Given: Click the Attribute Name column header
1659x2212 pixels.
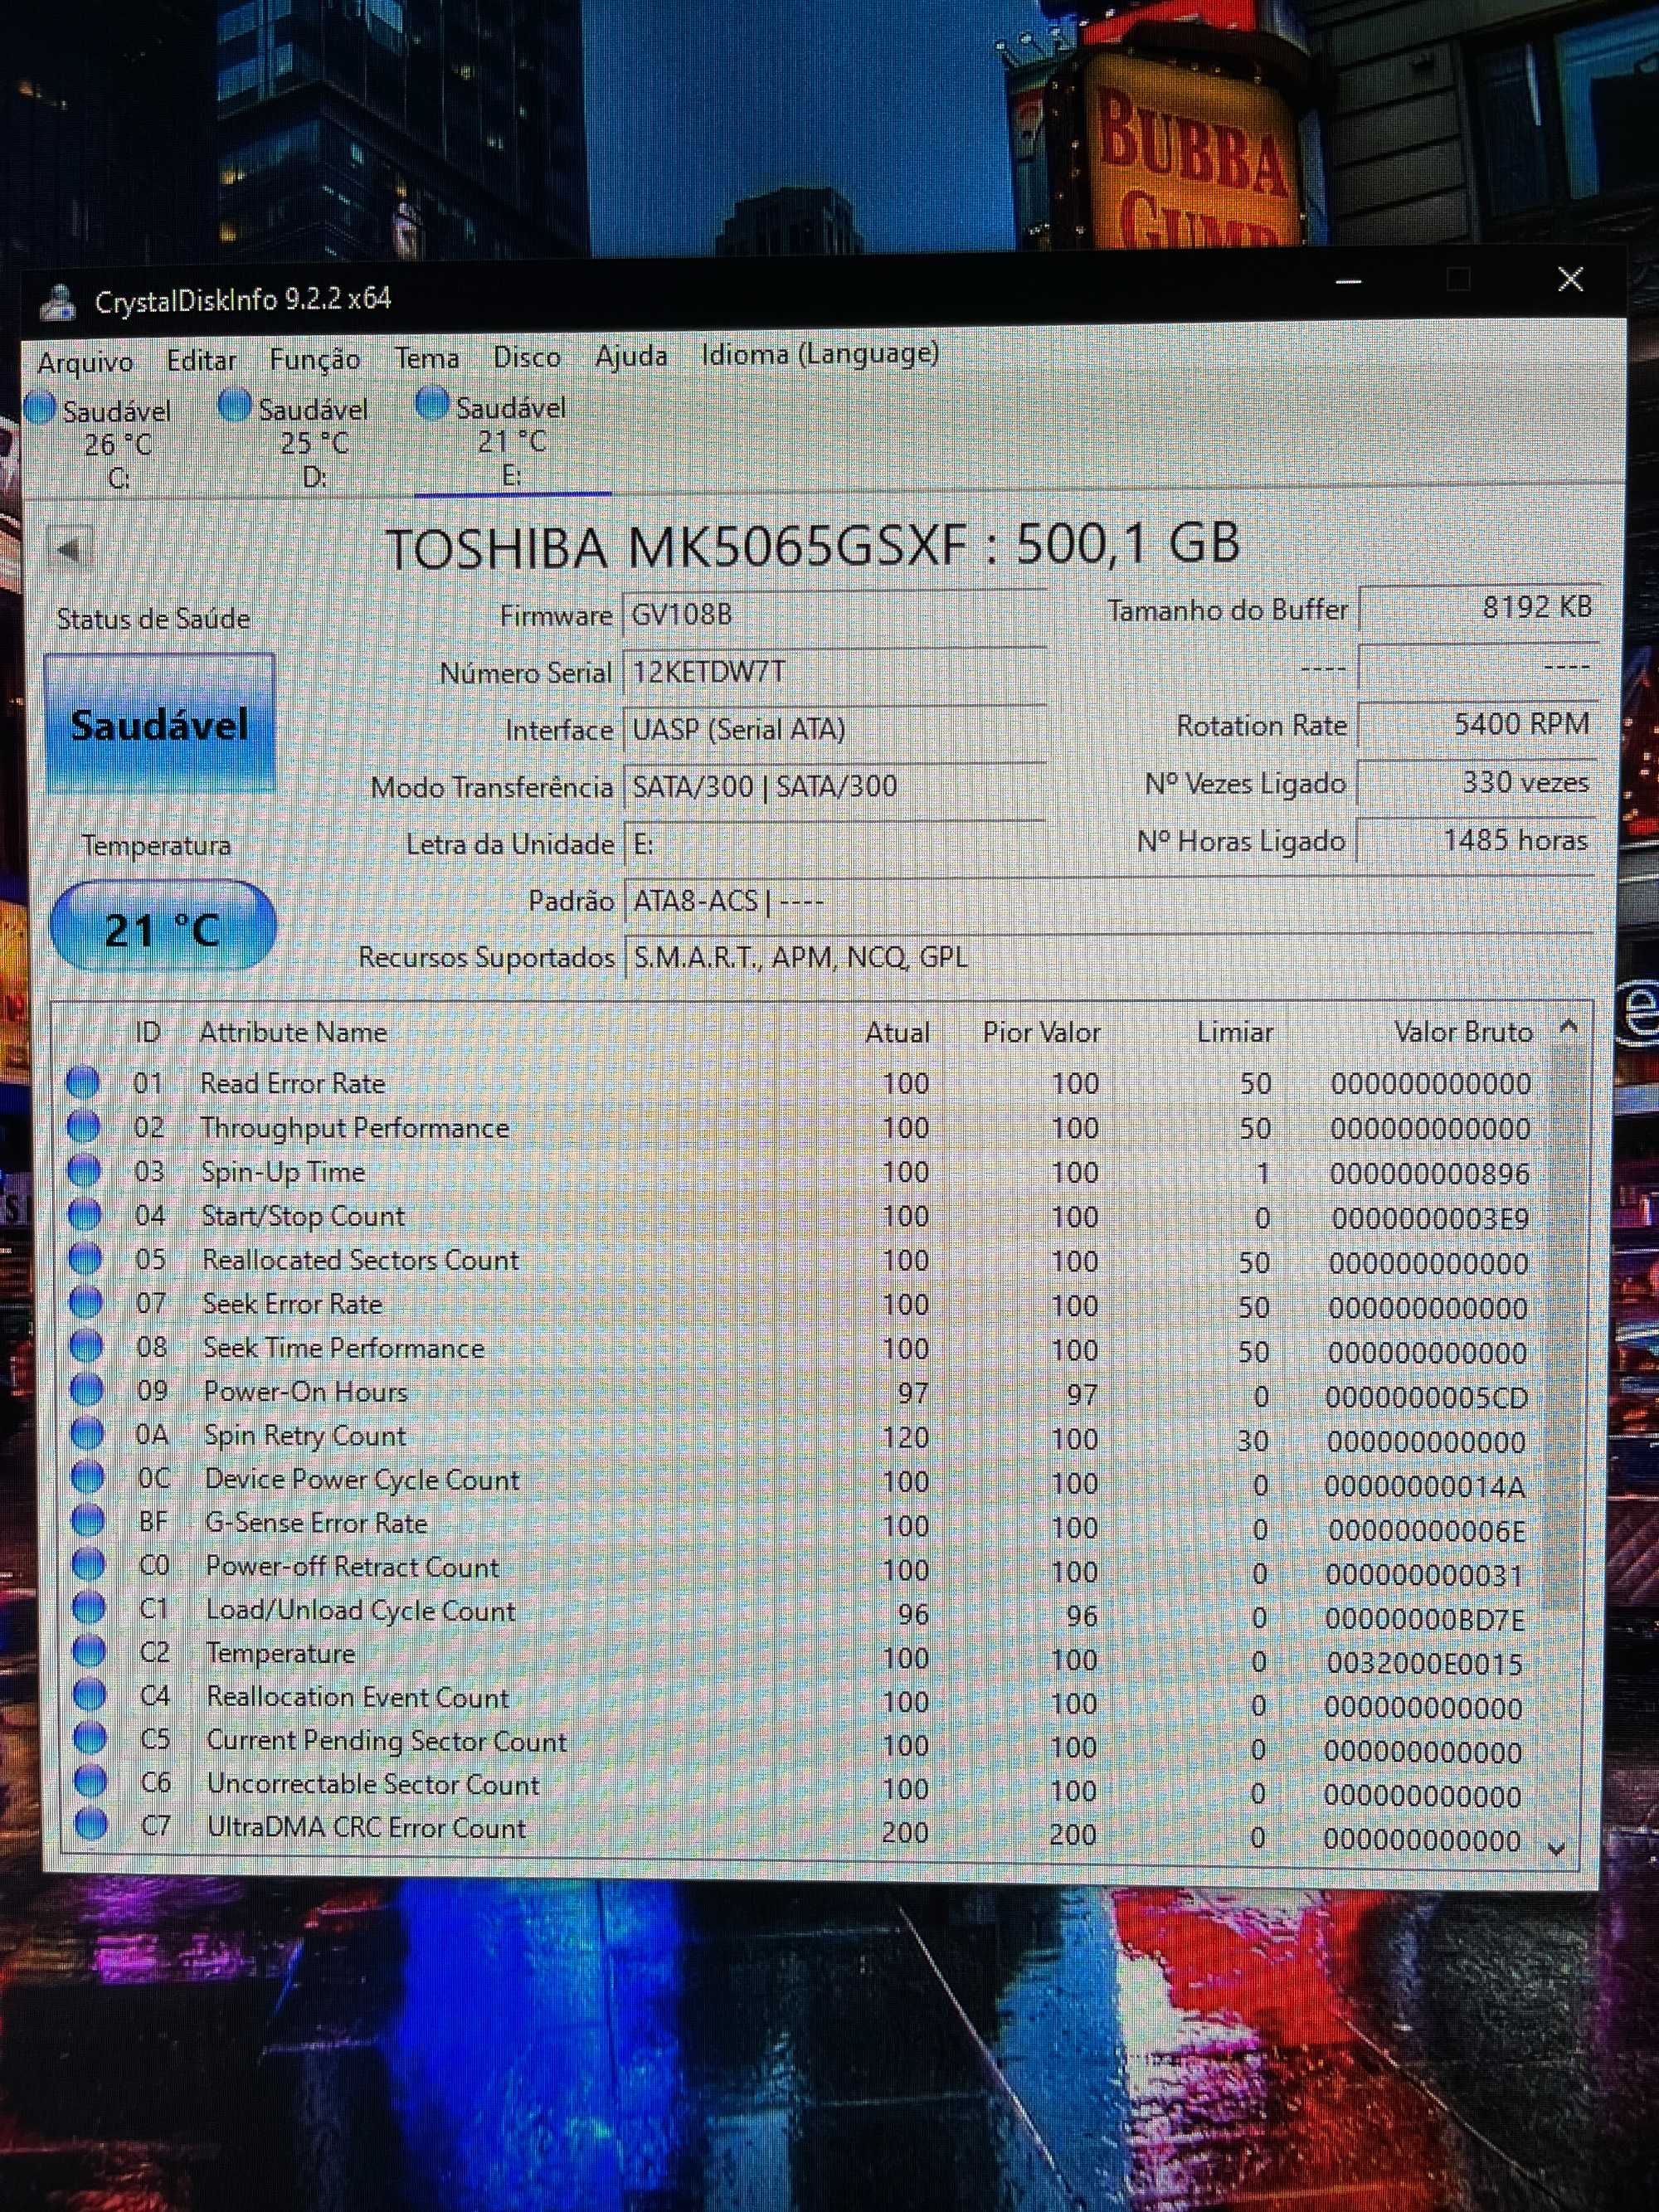Looking at the screenshot, I should [x=293, y=1032].
